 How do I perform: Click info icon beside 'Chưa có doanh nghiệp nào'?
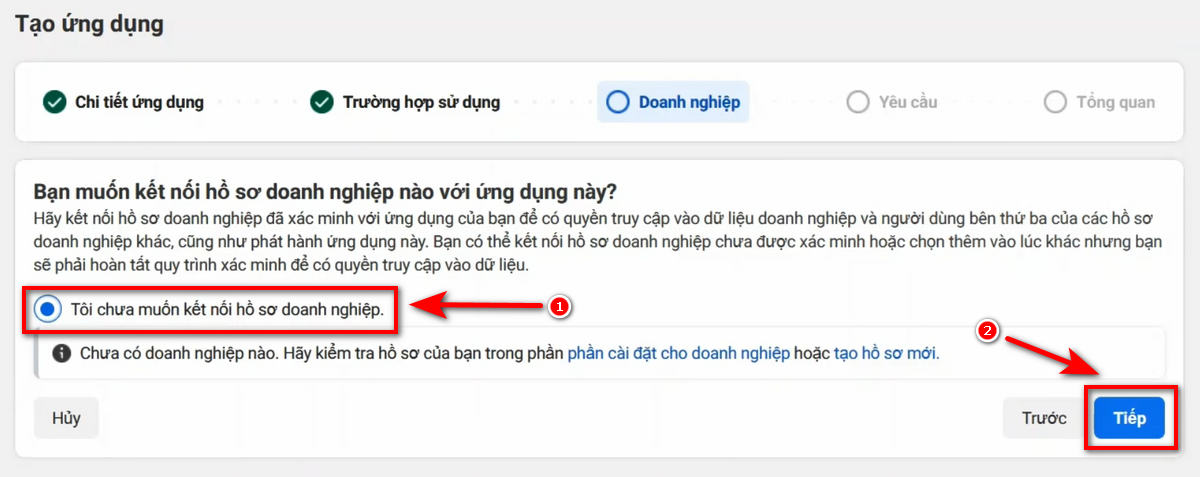point(62,353)
